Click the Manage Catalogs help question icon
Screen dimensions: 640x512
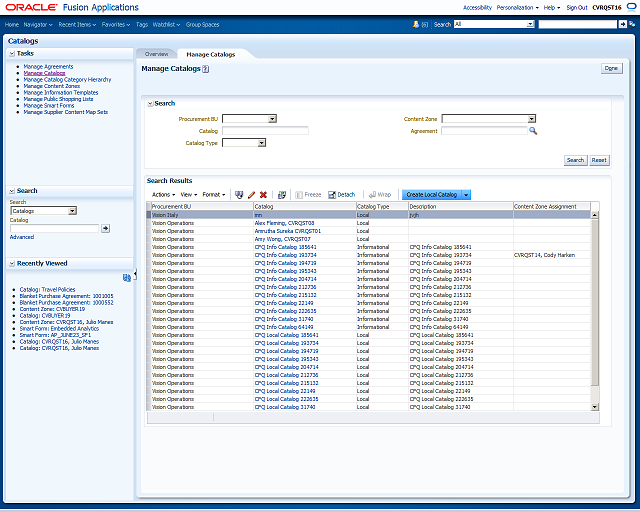coord(206,69)
